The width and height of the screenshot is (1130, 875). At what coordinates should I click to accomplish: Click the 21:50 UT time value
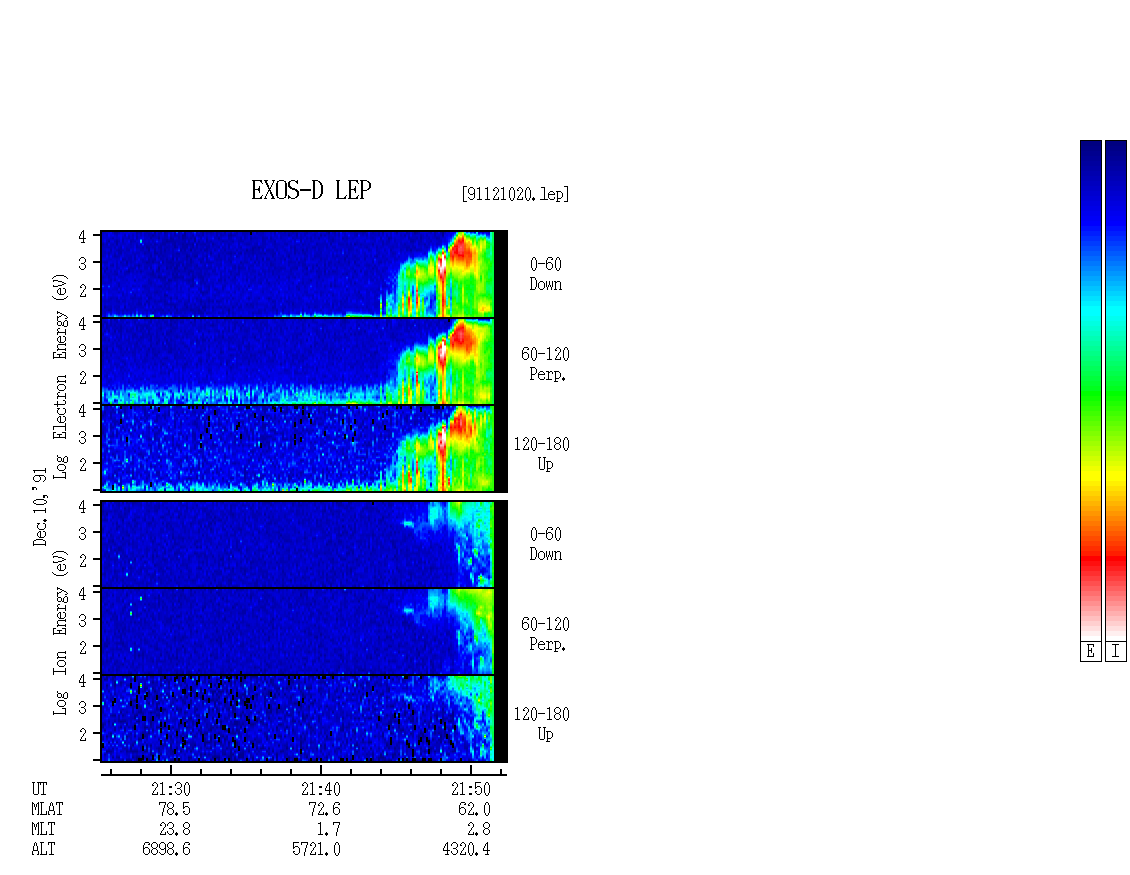click(471, 789)
